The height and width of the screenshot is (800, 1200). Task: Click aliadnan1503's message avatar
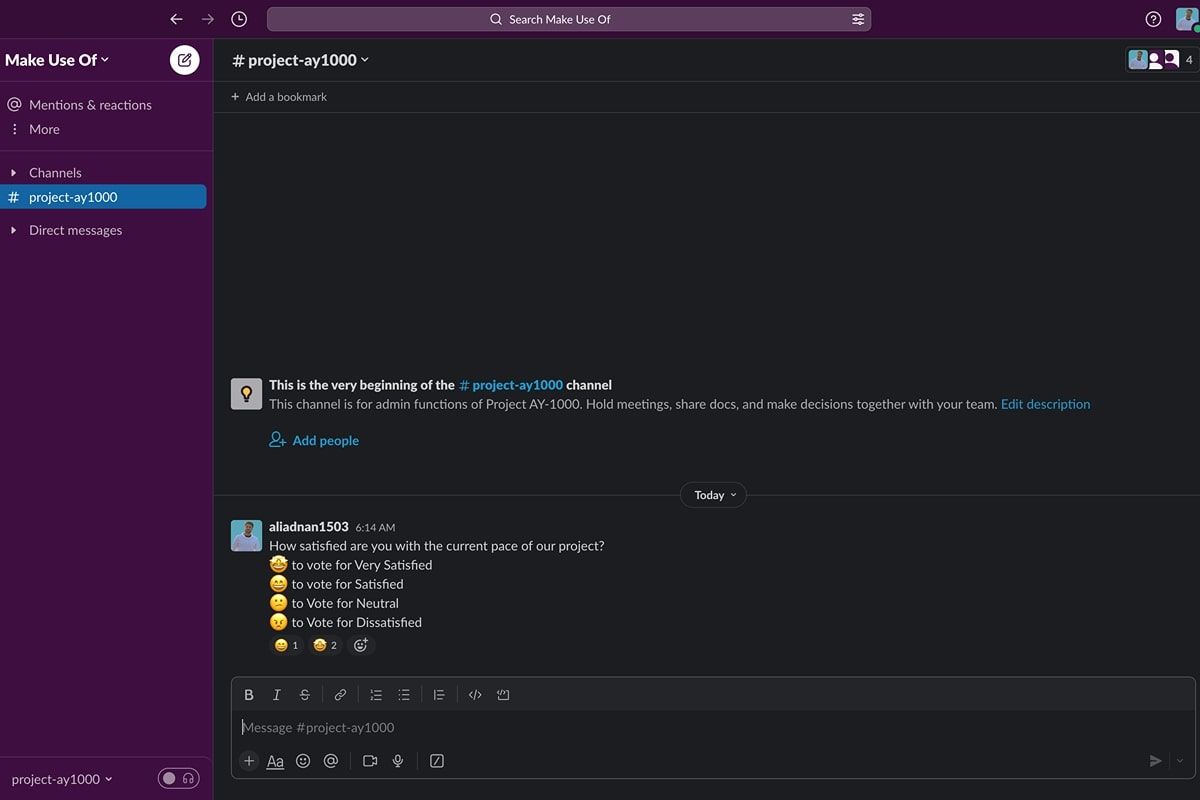pyautogui.click(x=246, y=535)
